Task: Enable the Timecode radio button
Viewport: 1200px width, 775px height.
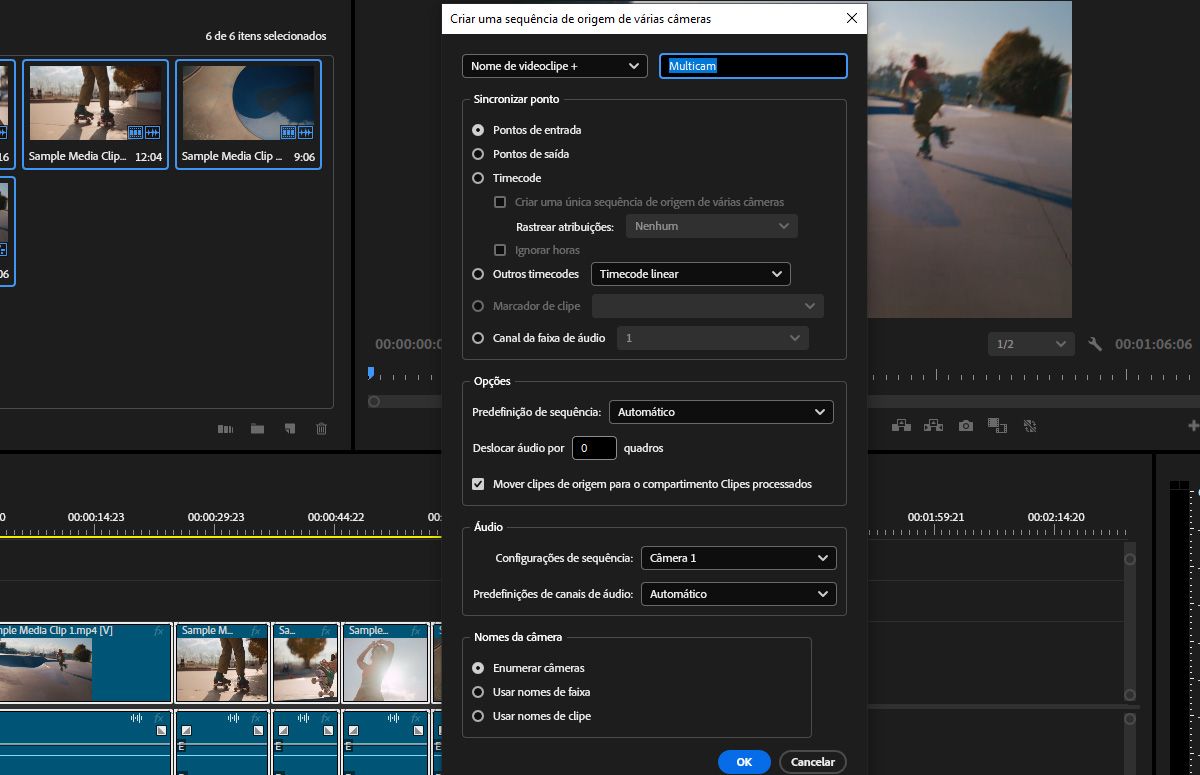Action: [478, 178]
